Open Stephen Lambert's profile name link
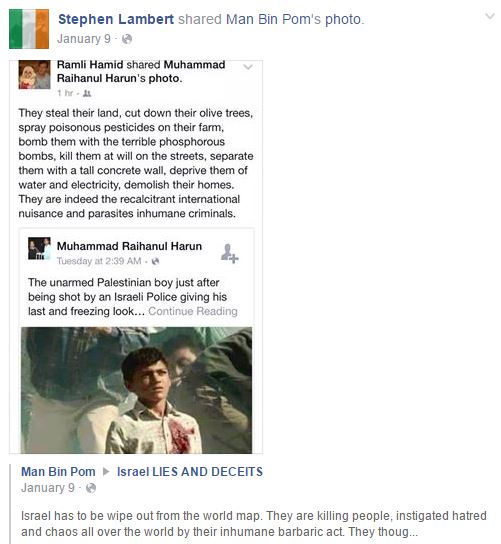501x544 pixels. (x=116, y=19)
